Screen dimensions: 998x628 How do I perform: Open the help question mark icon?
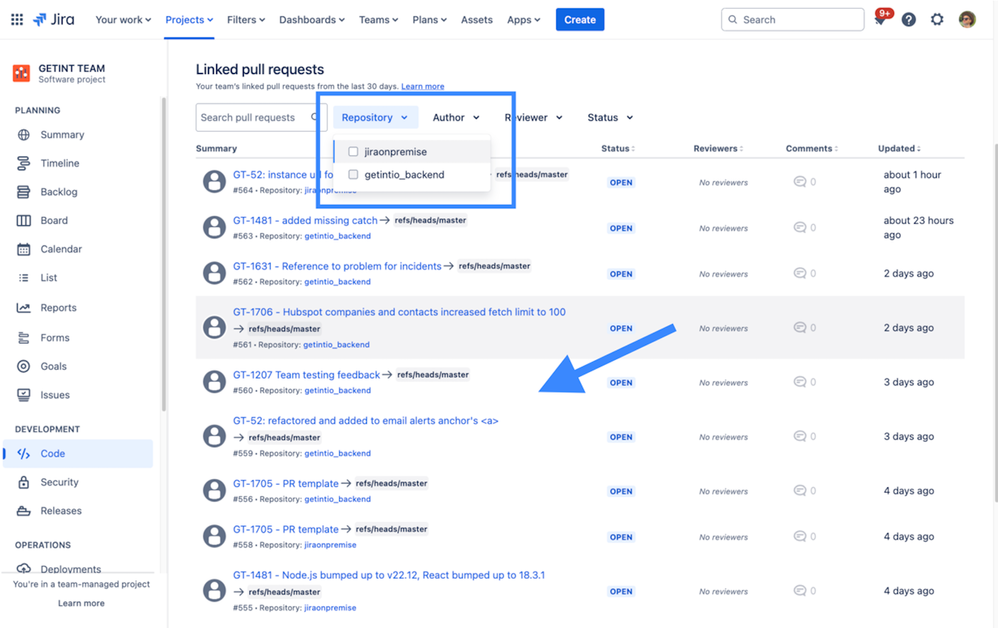click(909, 20)
